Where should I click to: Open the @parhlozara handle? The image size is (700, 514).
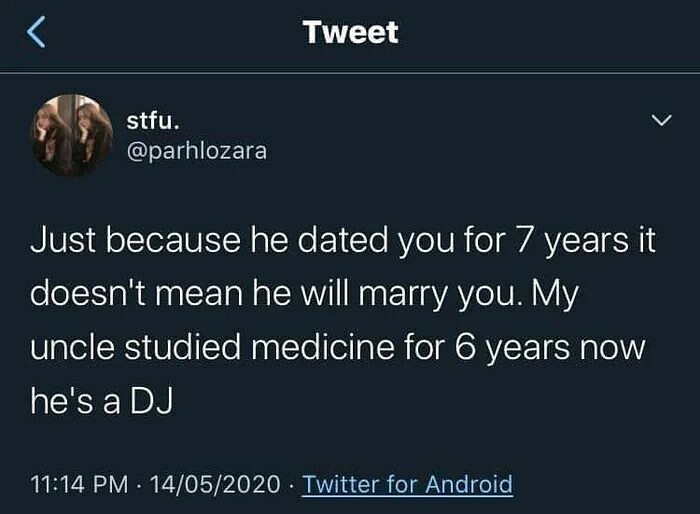197,152
